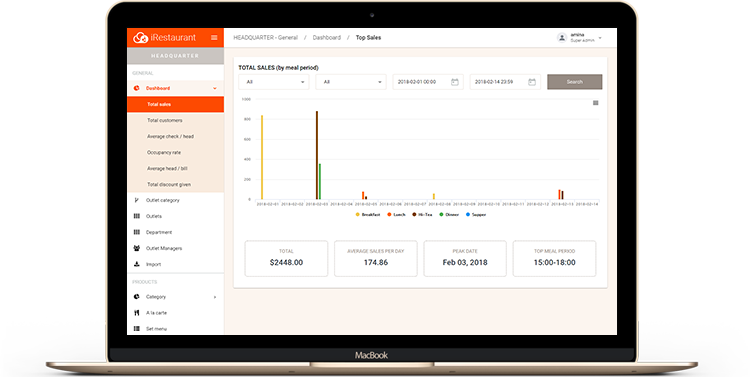The width and height of the screenshot is (750, 377).
Task: Open the start date calendar icon
Action: click(x=455, y=82)
